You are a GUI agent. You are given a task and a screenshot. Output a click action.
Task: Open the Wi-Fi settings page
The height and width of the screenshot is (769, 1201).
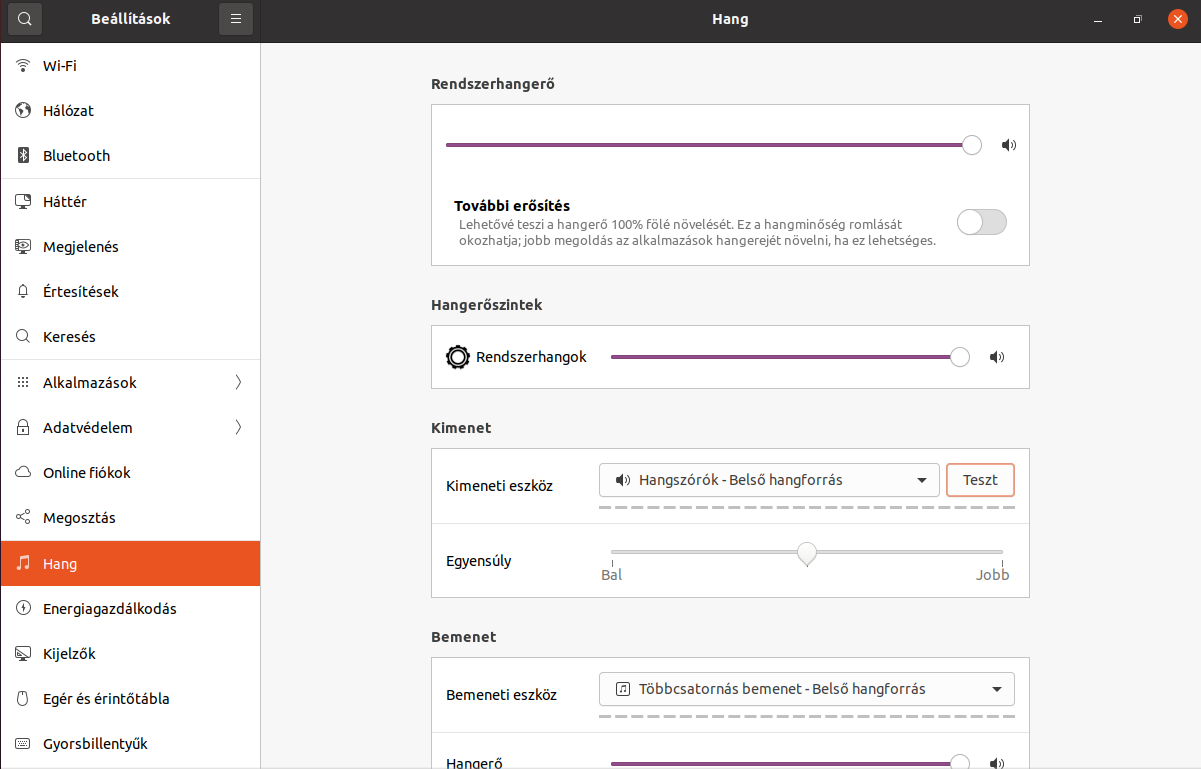[x=130, y=66]
